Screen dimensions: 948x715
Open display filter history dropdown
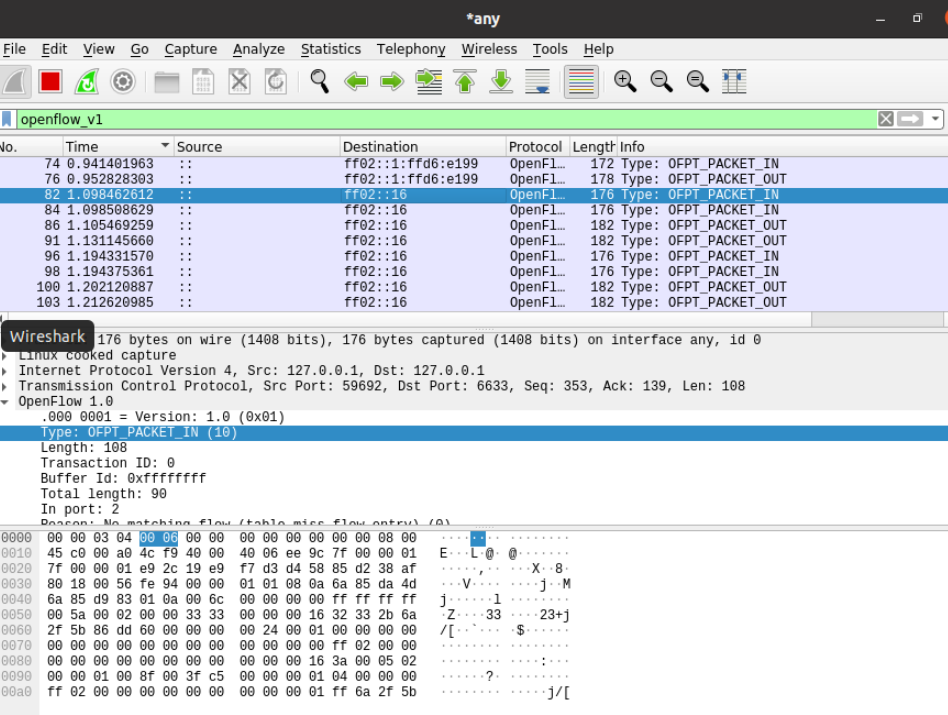click(x=935, y=119)
